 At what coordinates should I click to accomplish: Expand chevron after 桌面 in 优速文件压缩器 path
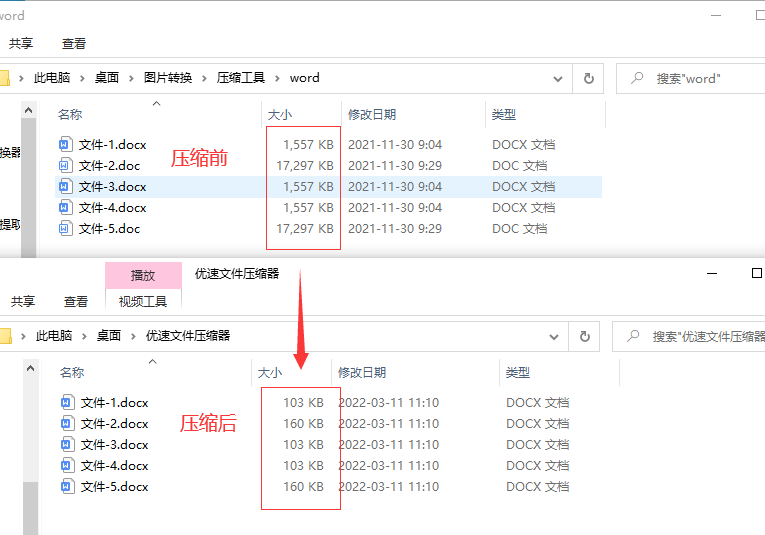(133, 336)
